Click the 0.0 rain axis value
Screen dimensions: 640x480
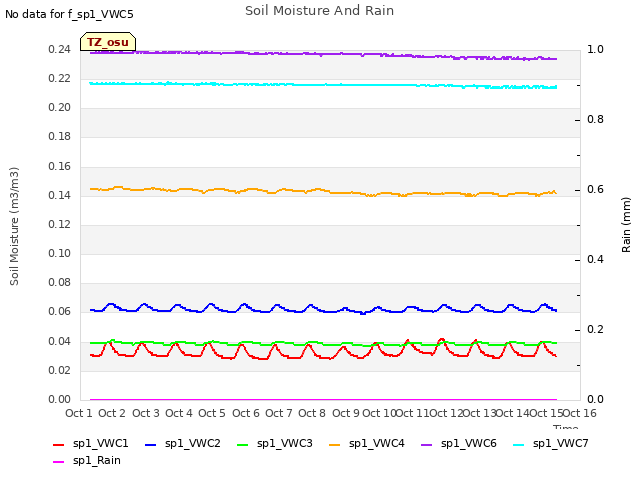595,399
